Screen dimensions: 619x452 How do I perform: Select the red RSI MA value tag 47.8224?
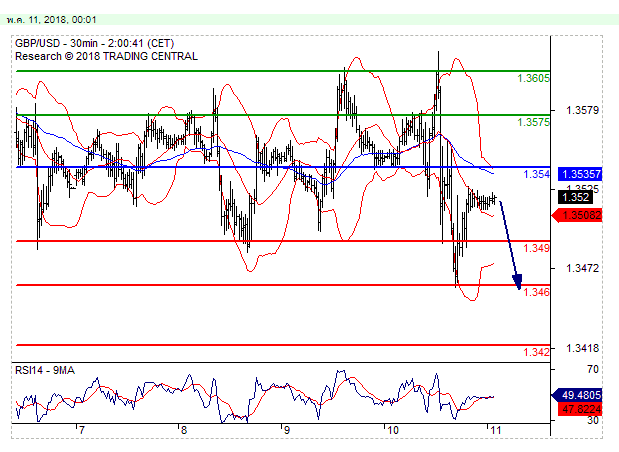pos(580,409)
